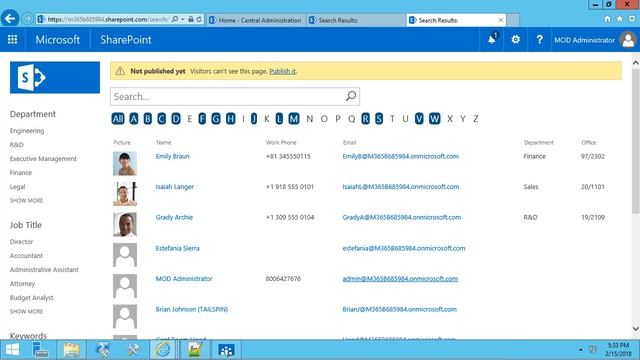Image resolution: width=640 pixels, height=360 pixels.
Task: Filter people by letter M
Action: click(x=294, y=118)
